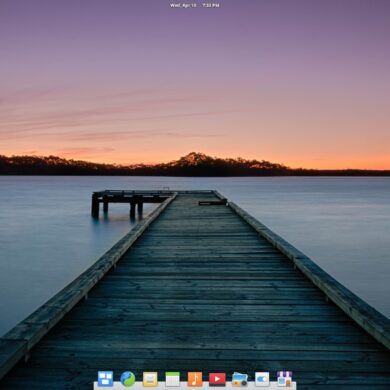Screen dimensions: 390x390
Task: Click the date and time in panel
Action: (195, 5)
